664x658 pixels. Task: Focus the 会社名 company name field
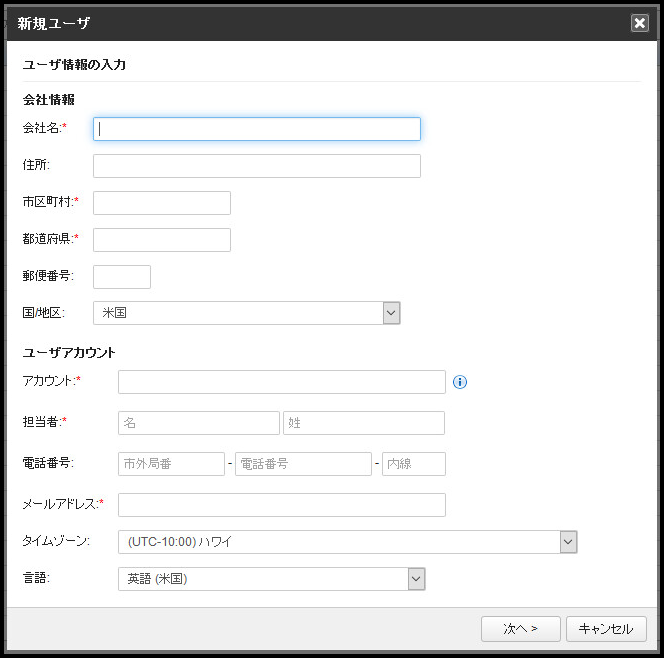257,129
